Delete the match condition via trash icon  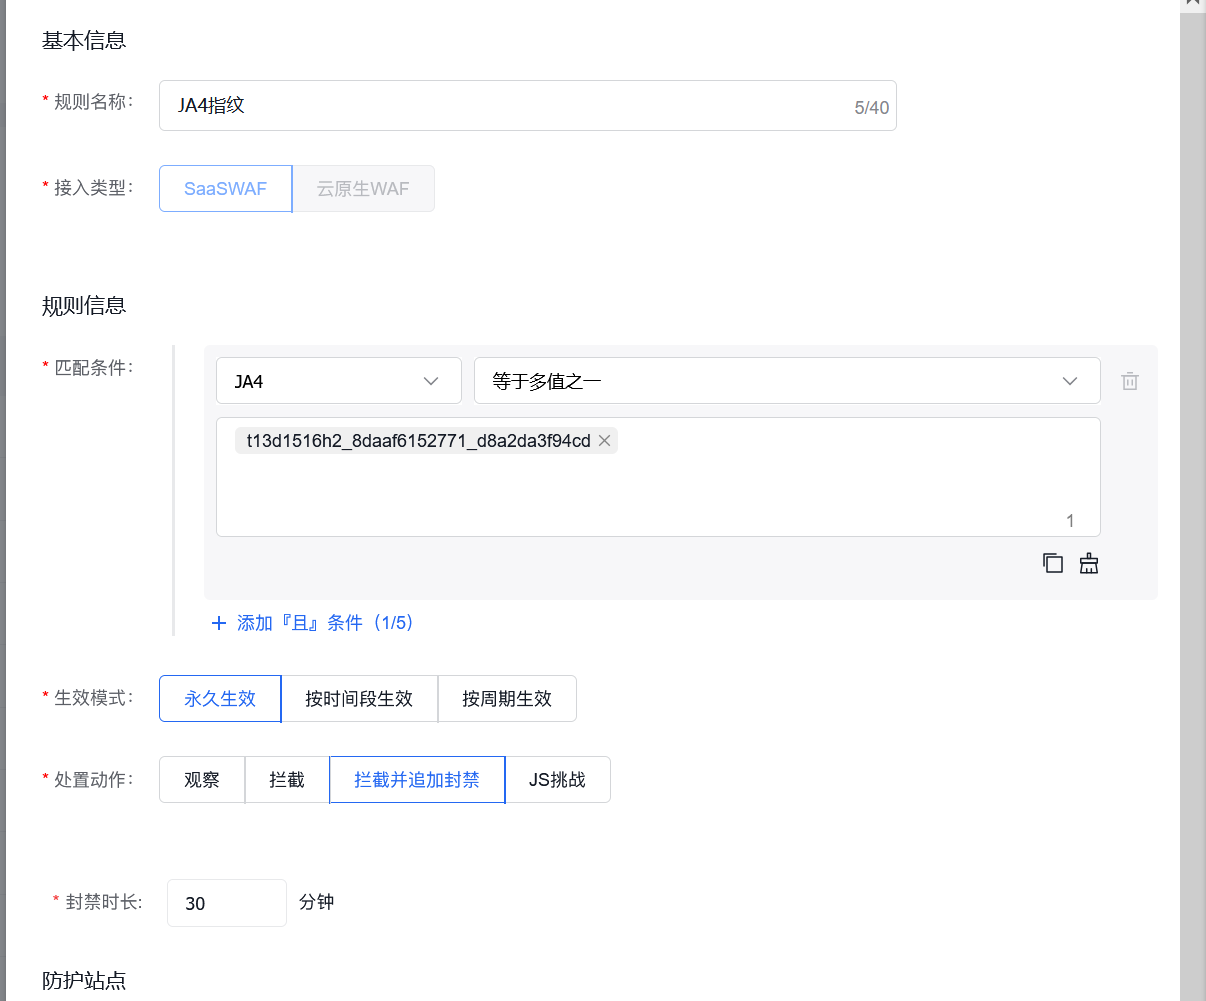tap(1130, 380)
